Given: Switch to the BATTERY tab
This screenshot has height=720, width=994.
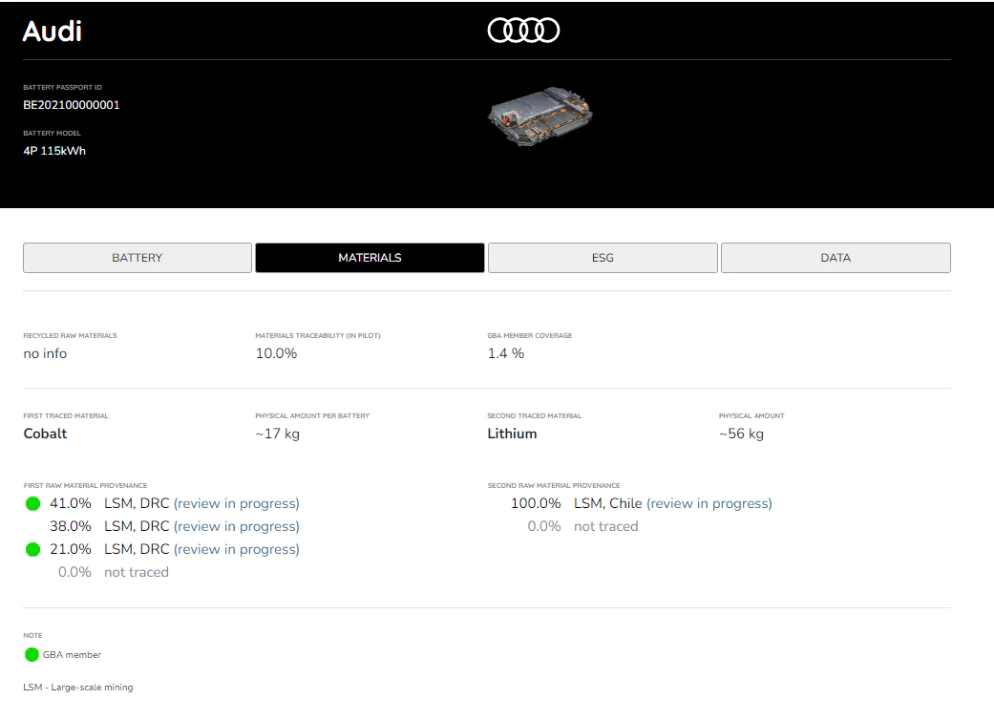Looking at the screenshot, I should 137,258.
